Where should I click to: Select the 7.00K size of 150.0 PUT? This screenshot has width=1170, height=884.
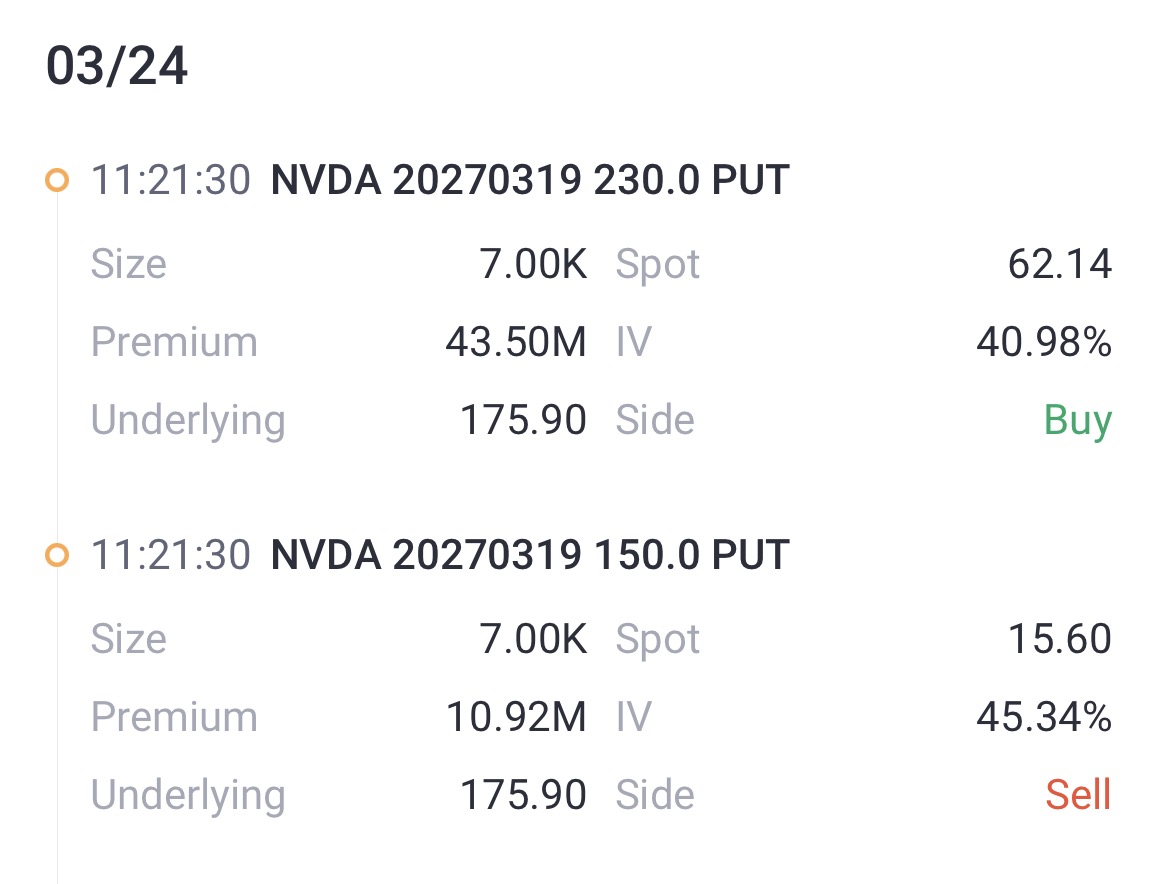(533, 640)
